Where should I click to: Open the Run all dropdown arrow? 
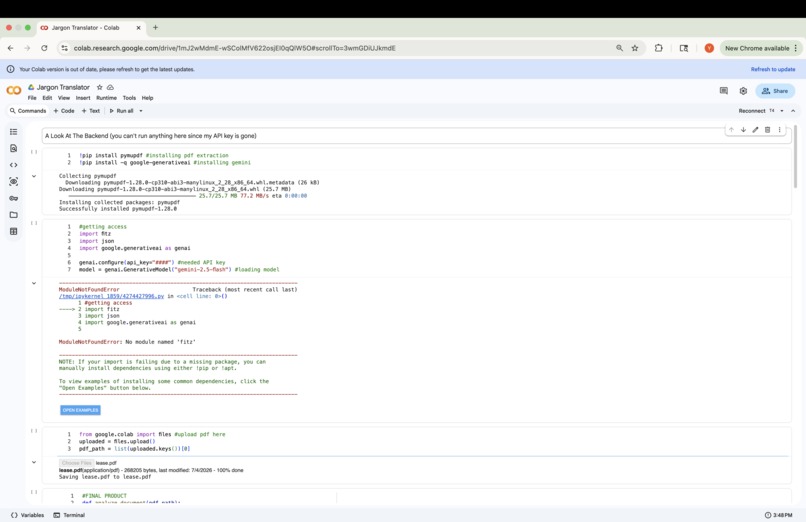click(141, 110)
